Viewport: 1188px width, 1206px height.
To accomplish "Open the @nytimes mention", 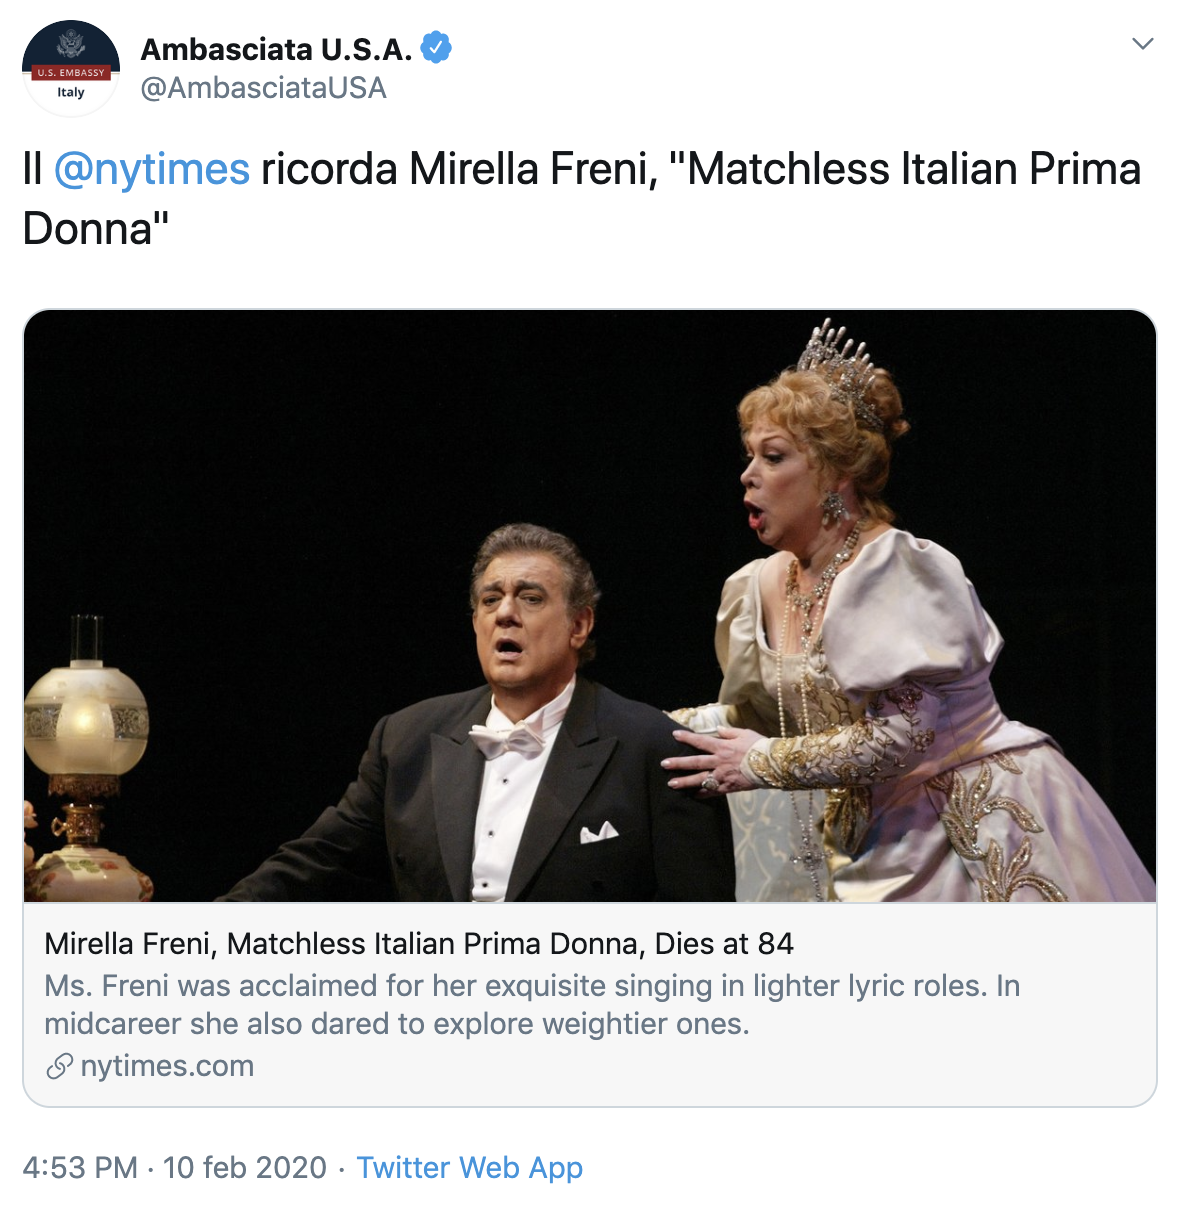I will [151, 169].
